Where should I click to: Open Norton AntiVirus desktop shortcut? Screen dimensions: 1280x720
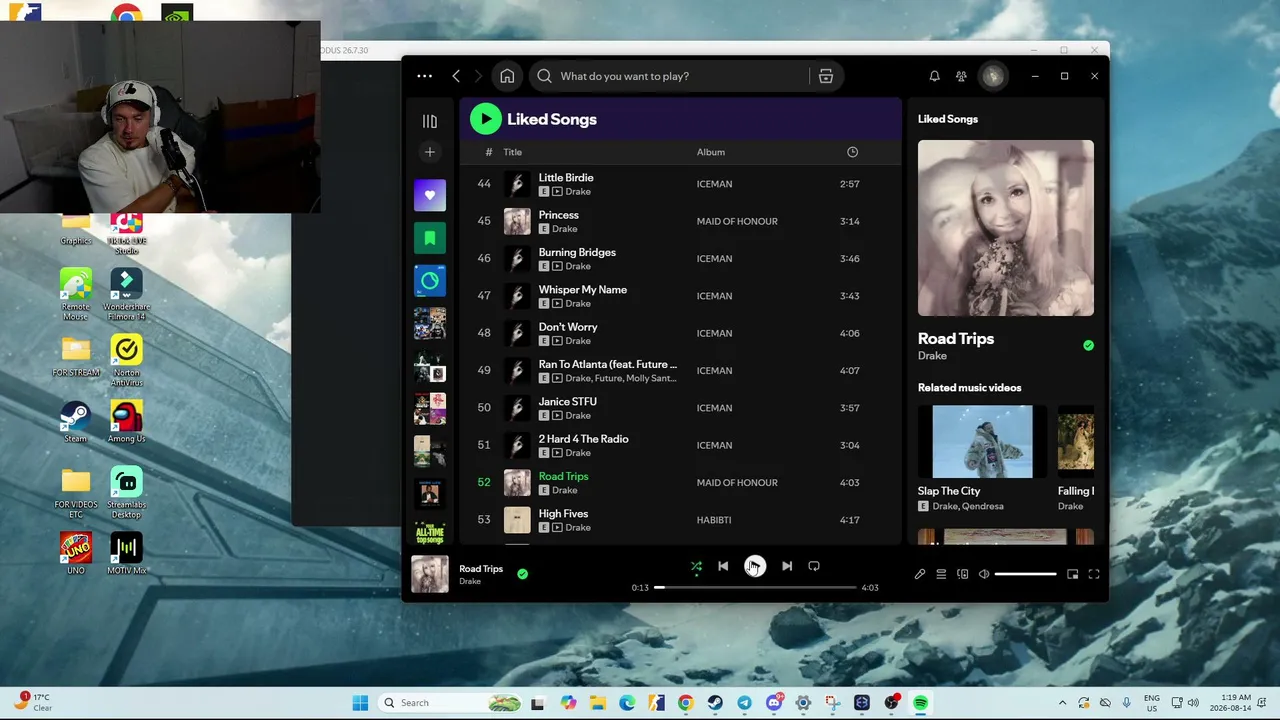click(127, 361)
